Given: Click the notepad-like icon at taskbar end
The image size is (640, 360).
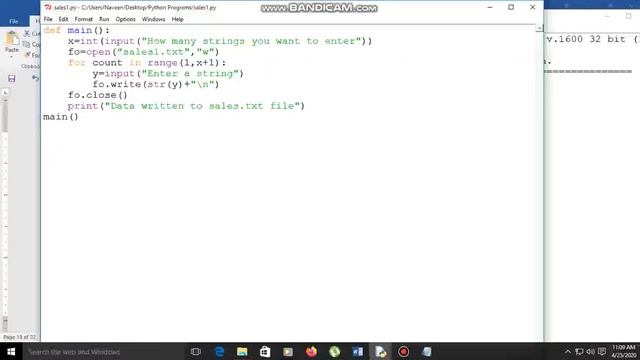Looking at the screenshot, I should [427, 351].
